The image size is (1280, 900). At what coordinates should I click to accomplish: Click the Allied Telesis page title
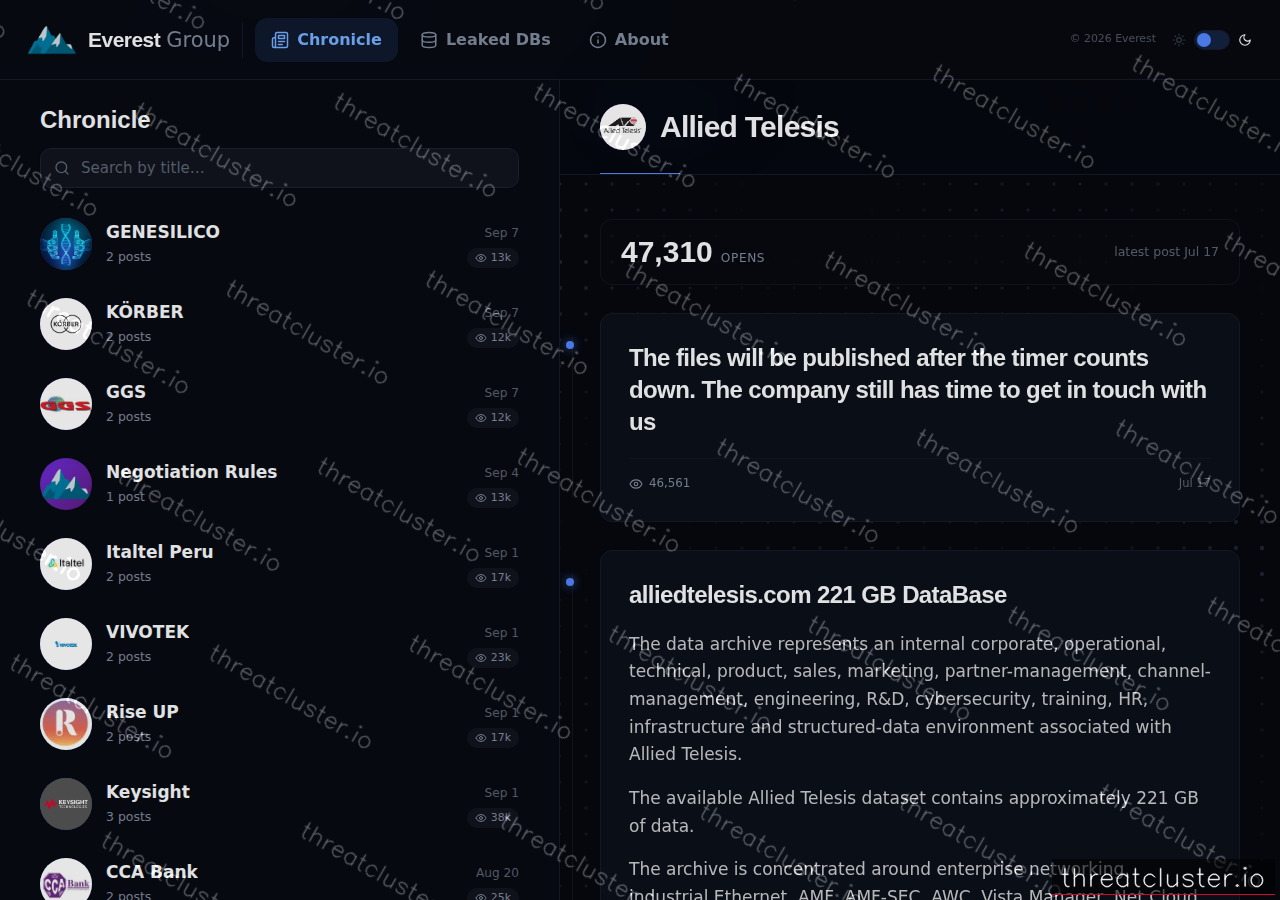click(750, 127)
